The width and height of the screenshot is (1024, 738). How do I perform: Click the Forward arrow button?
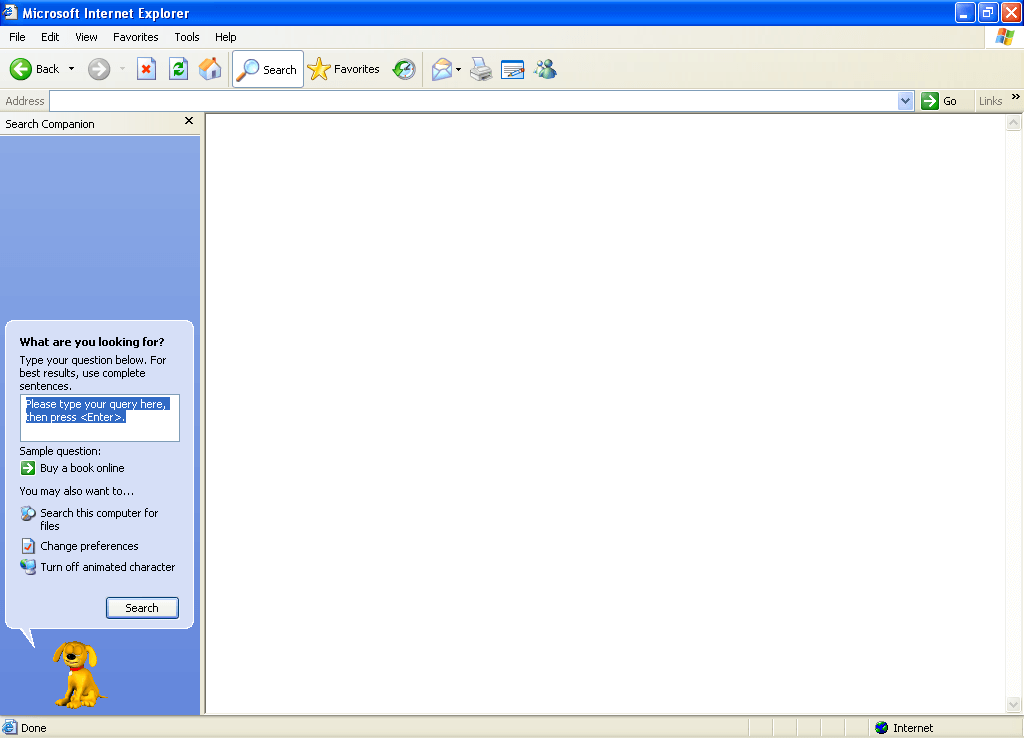[99, 69]
